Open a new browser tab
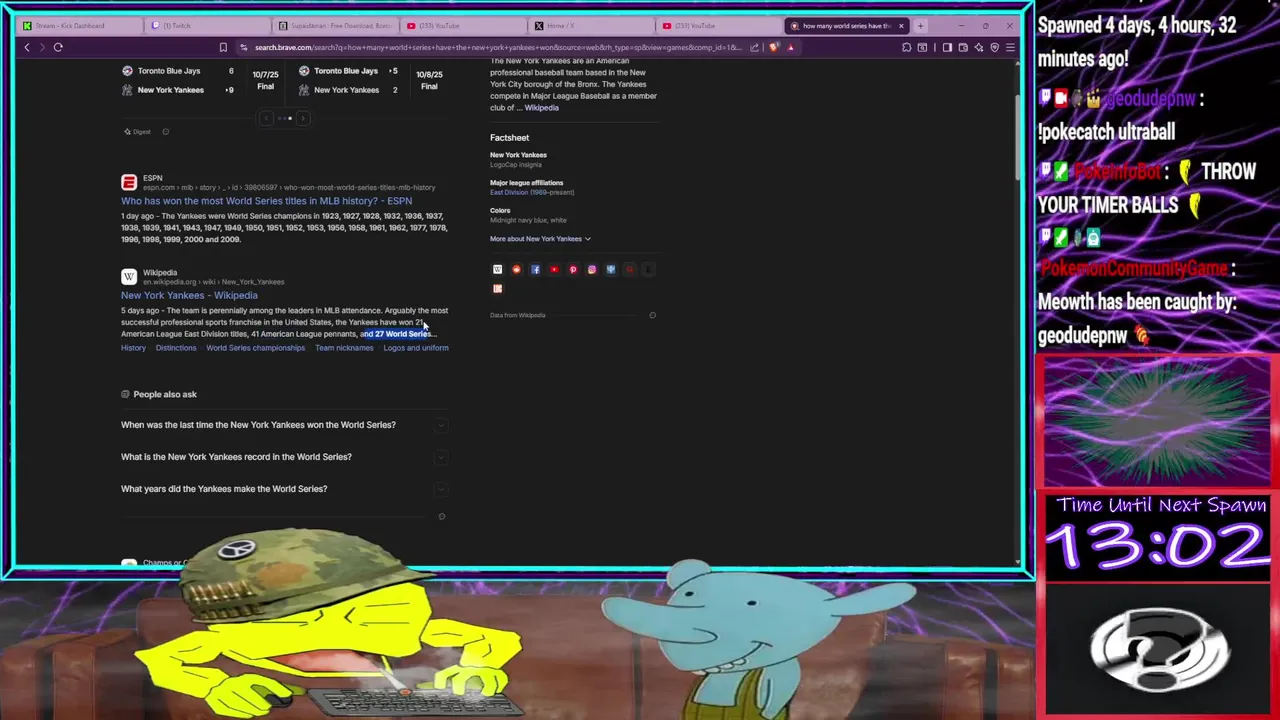The height and width of the screenshot is (720, 1280). click(x=920, y=26)
